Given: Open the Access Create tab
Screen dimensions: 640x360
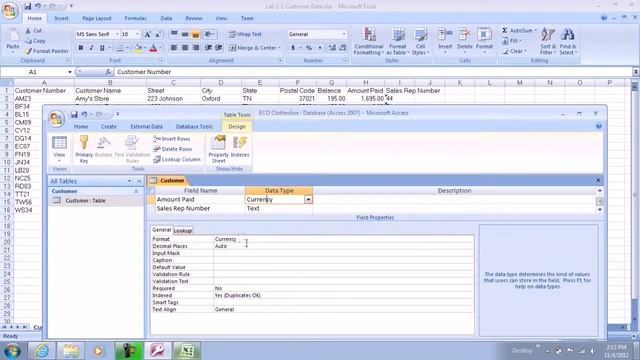Looking at the screenshot, I should 109,127.
